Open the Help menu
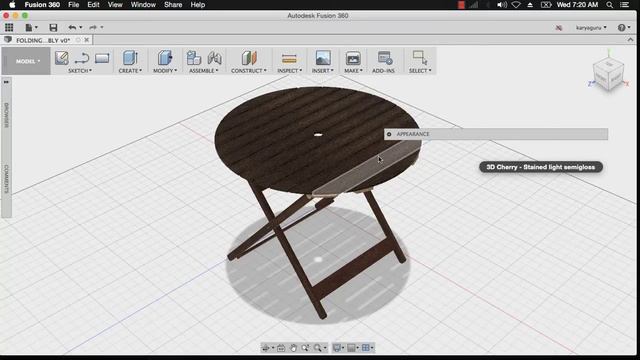The width and height of the screenshot is (640, 360). click(x=198, y=5)
